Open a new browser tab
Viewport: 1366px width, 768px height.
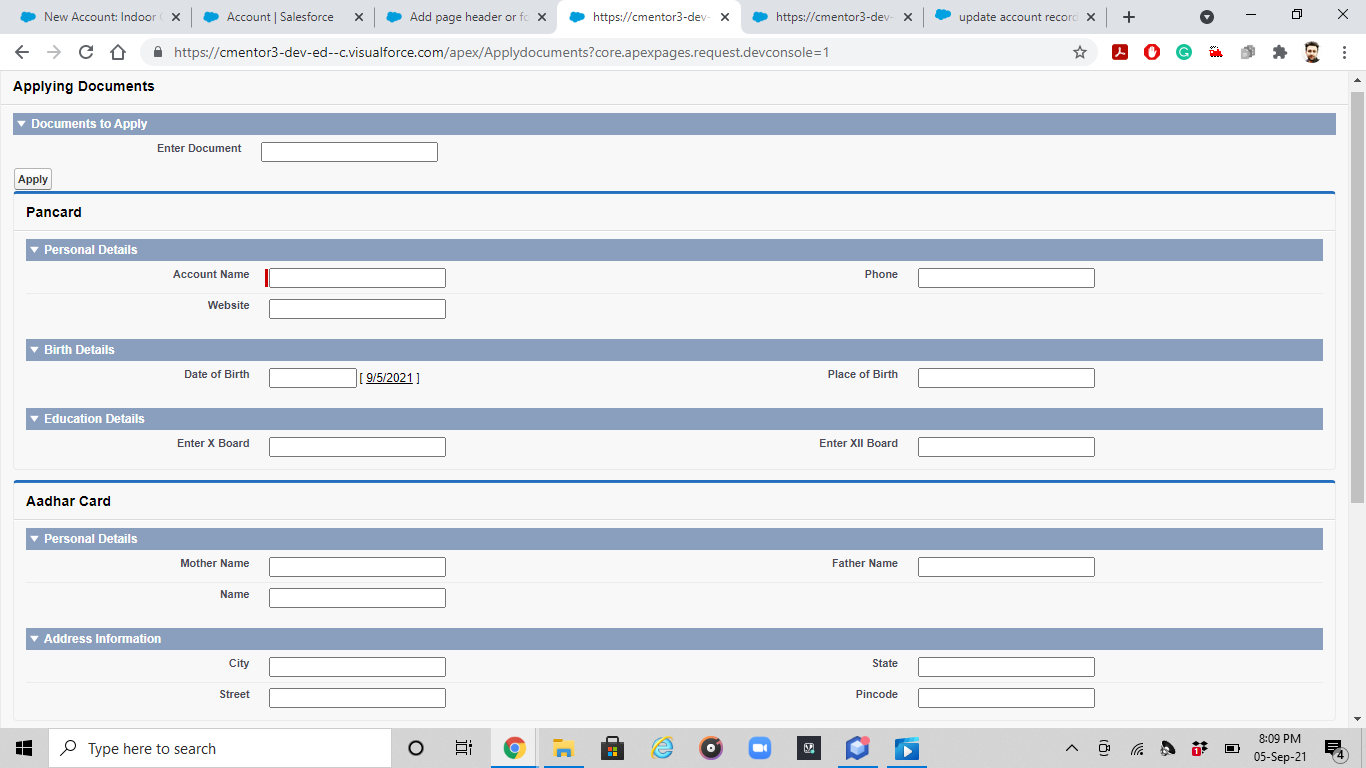[x=1129, y=17]
